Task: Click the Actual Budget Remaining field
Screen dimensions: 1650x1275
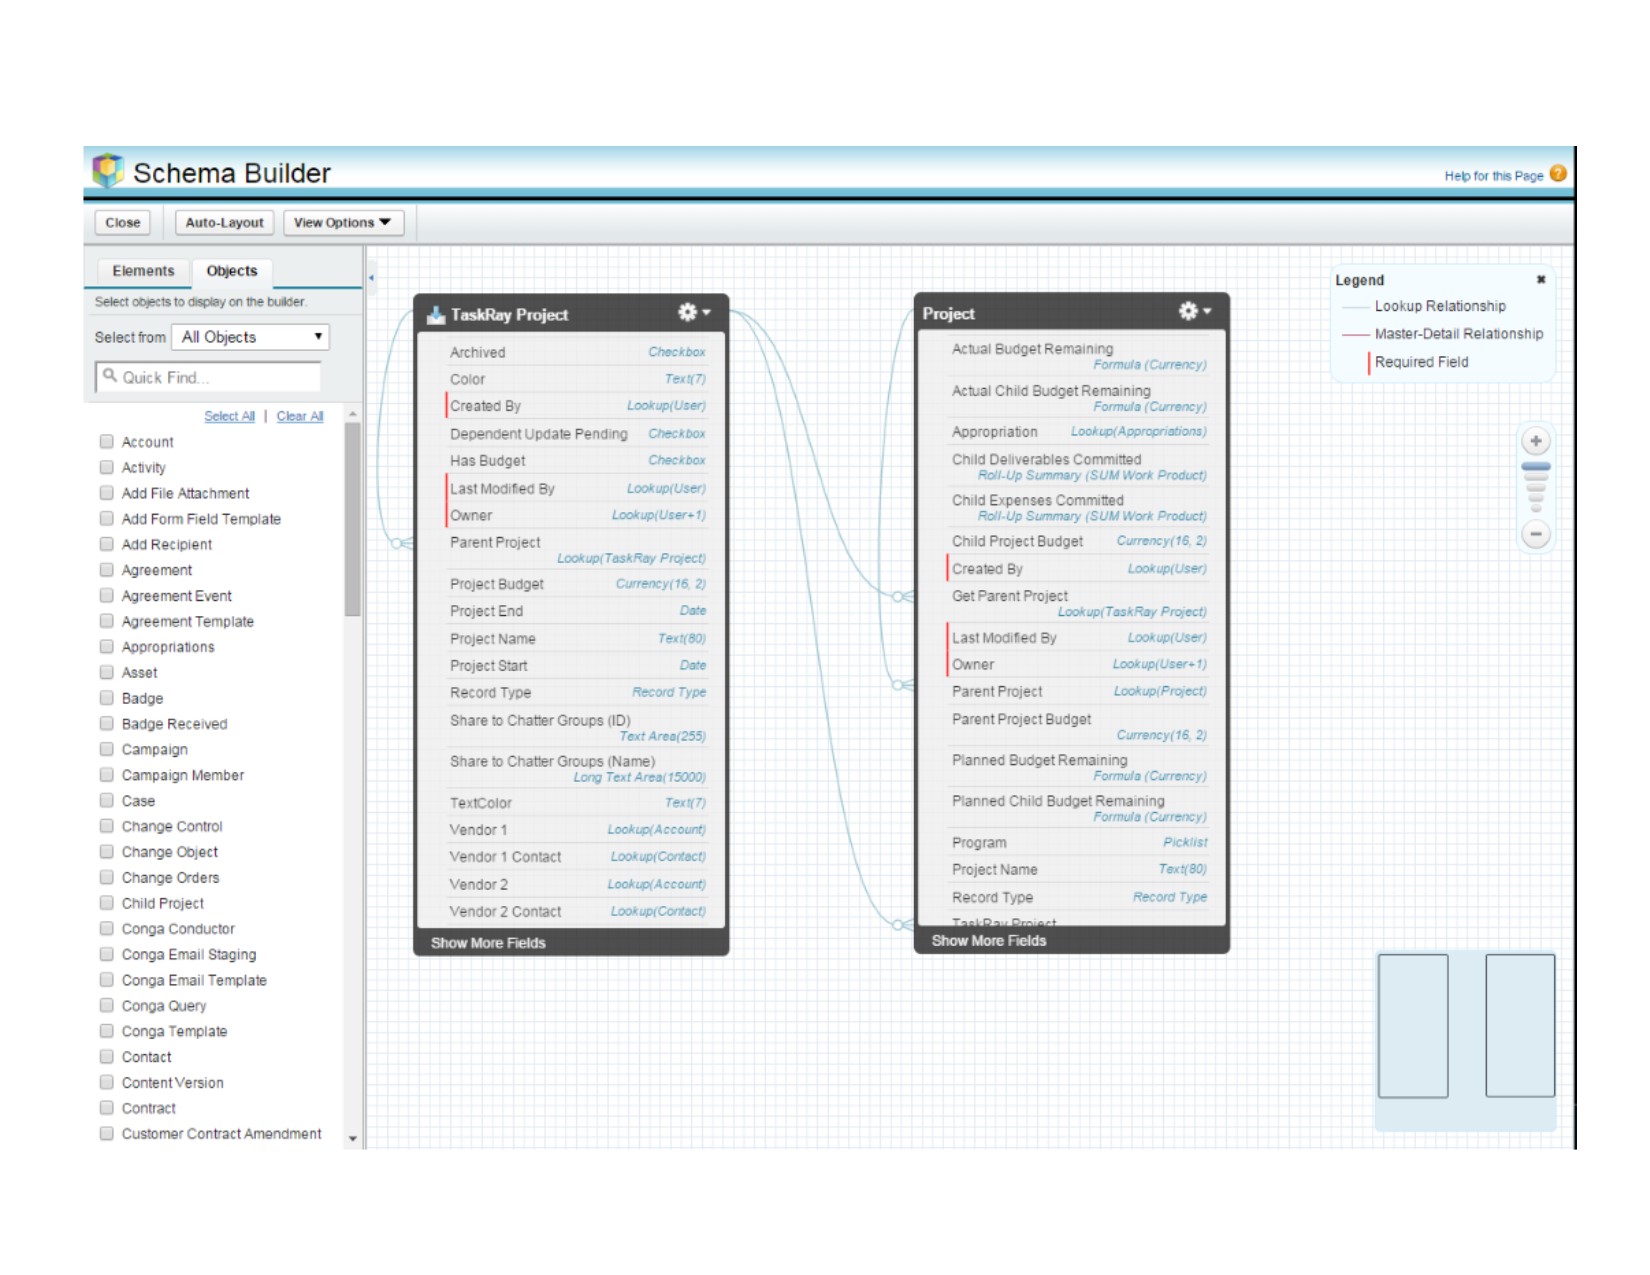Action: pyautogui.click(x=1078, y=356)
